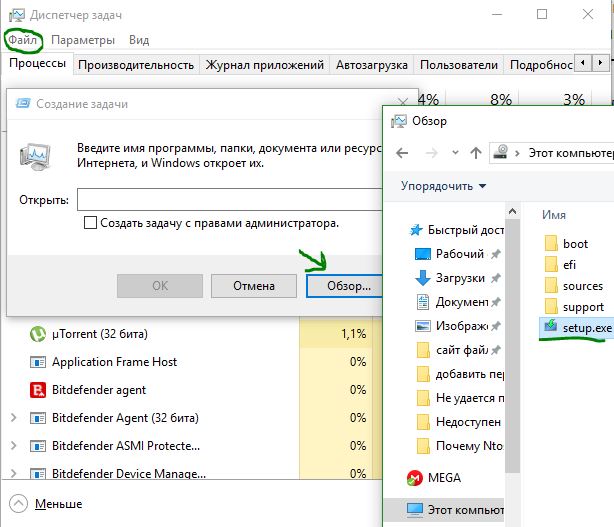614x527 pixels.
Task: Select the support folder
Action: (574, 307)
